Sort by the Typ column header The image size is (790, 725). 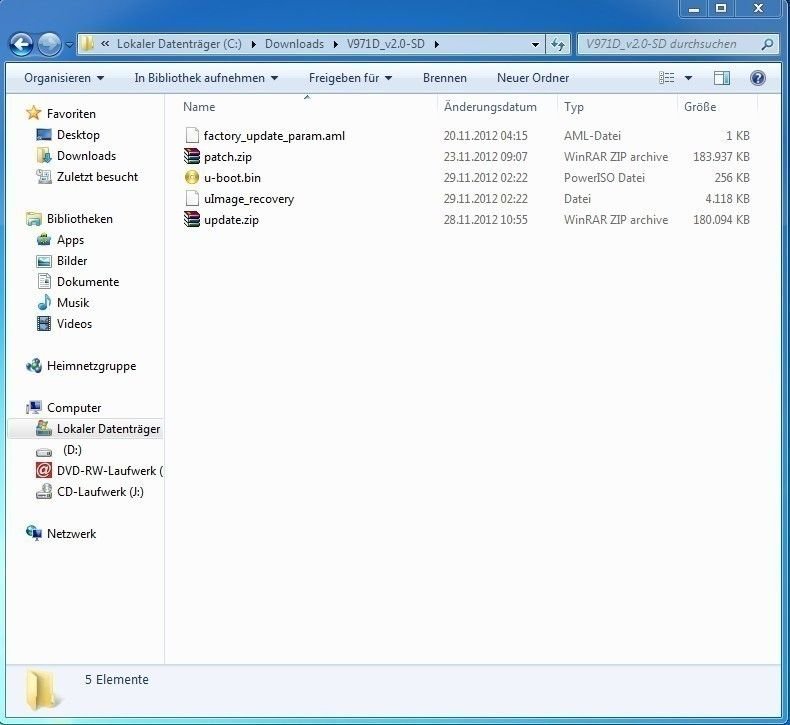pyautogui.click(x=573, y=107)
